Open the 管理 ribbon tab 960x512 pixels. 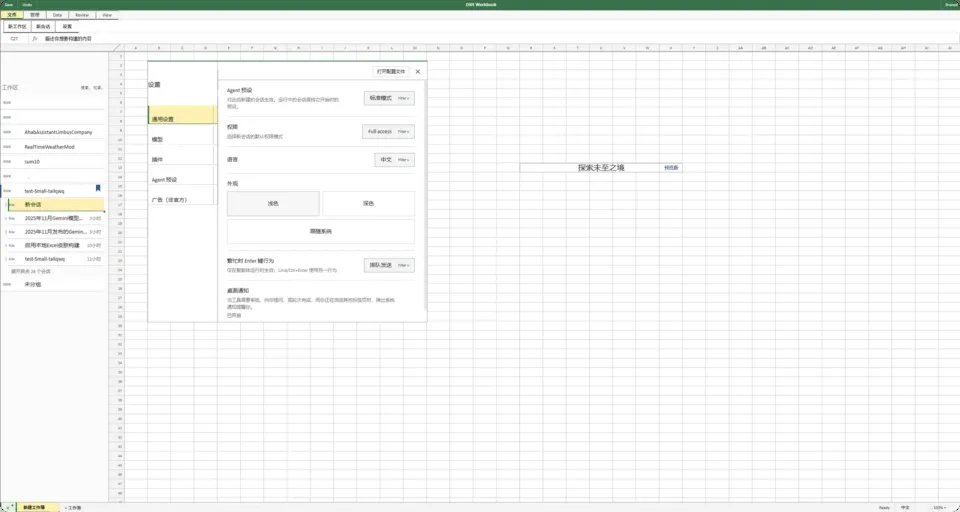point(35,14)
